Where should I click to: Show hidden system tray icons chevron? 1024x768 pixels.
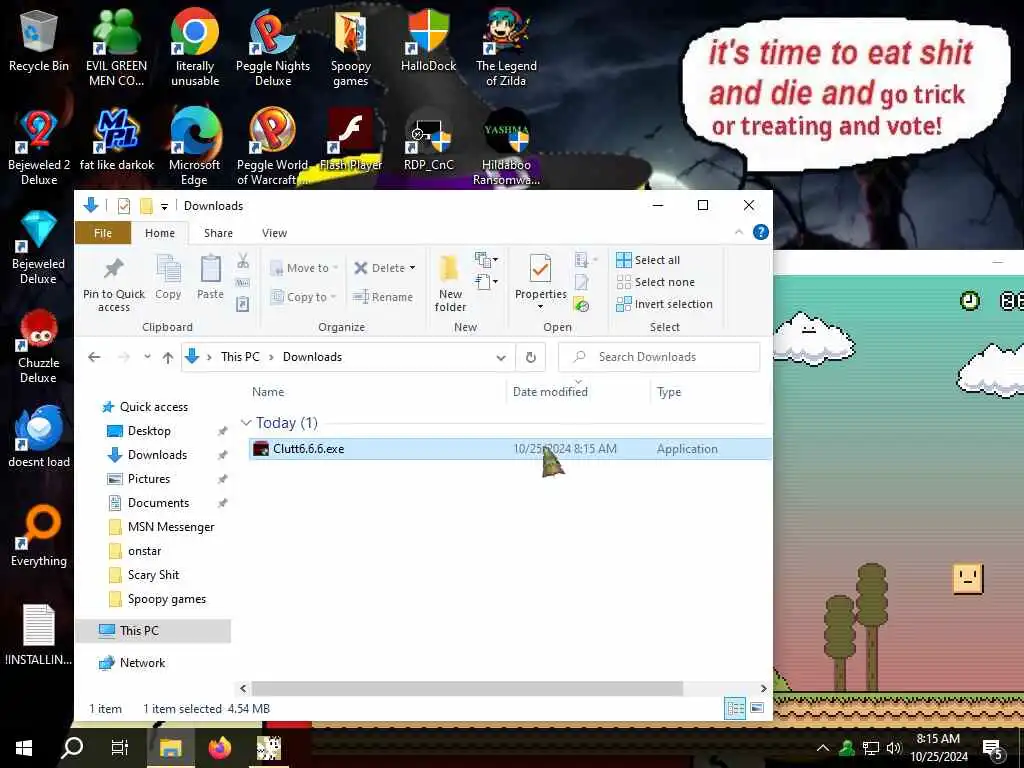823,748
